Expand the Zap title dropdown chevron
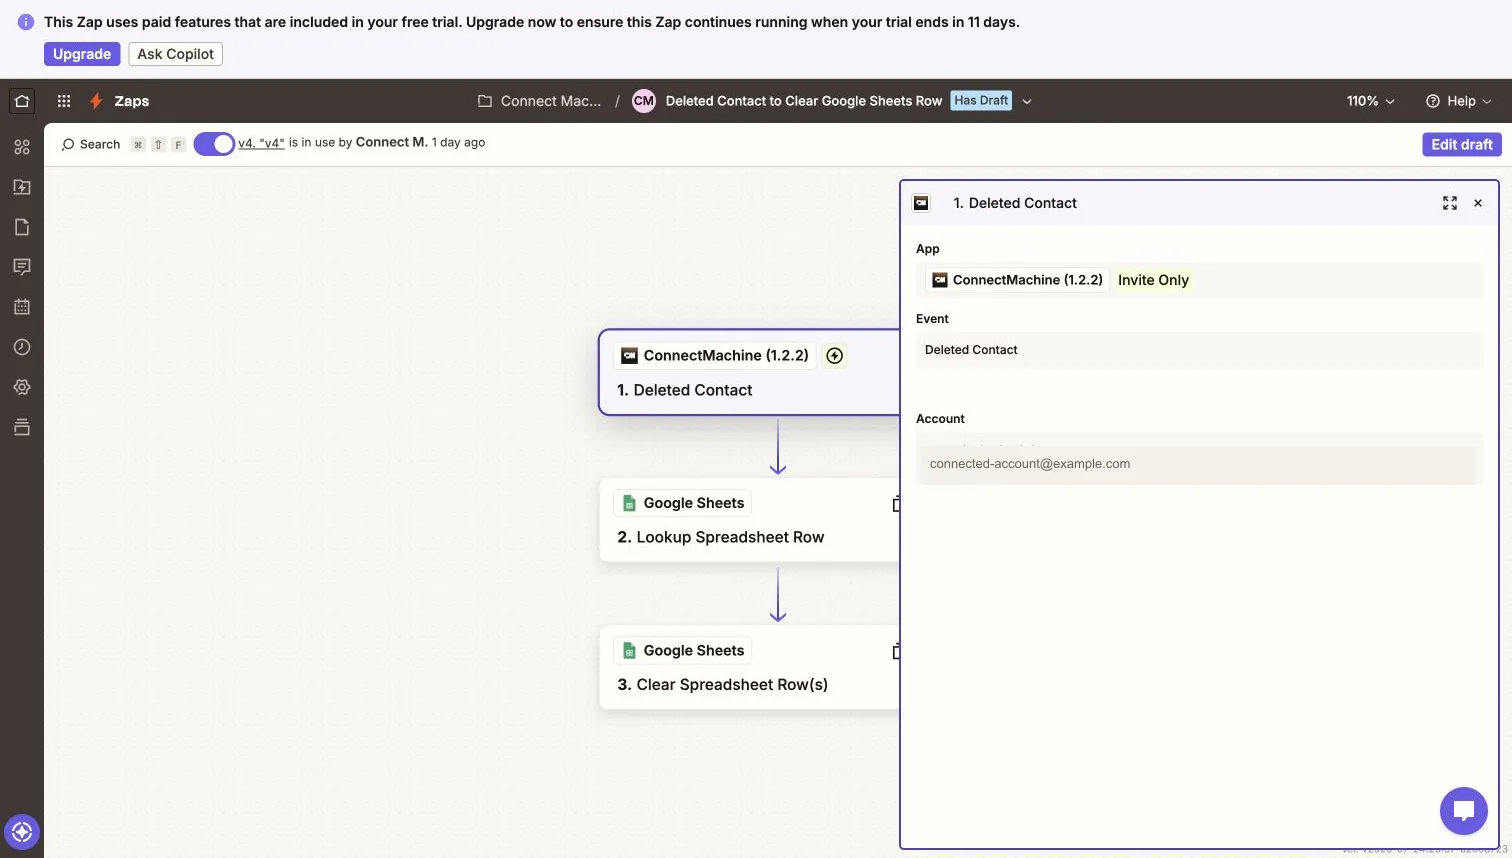The width and height of the screenshot is (1512, 858). [x=1027, y=101]
